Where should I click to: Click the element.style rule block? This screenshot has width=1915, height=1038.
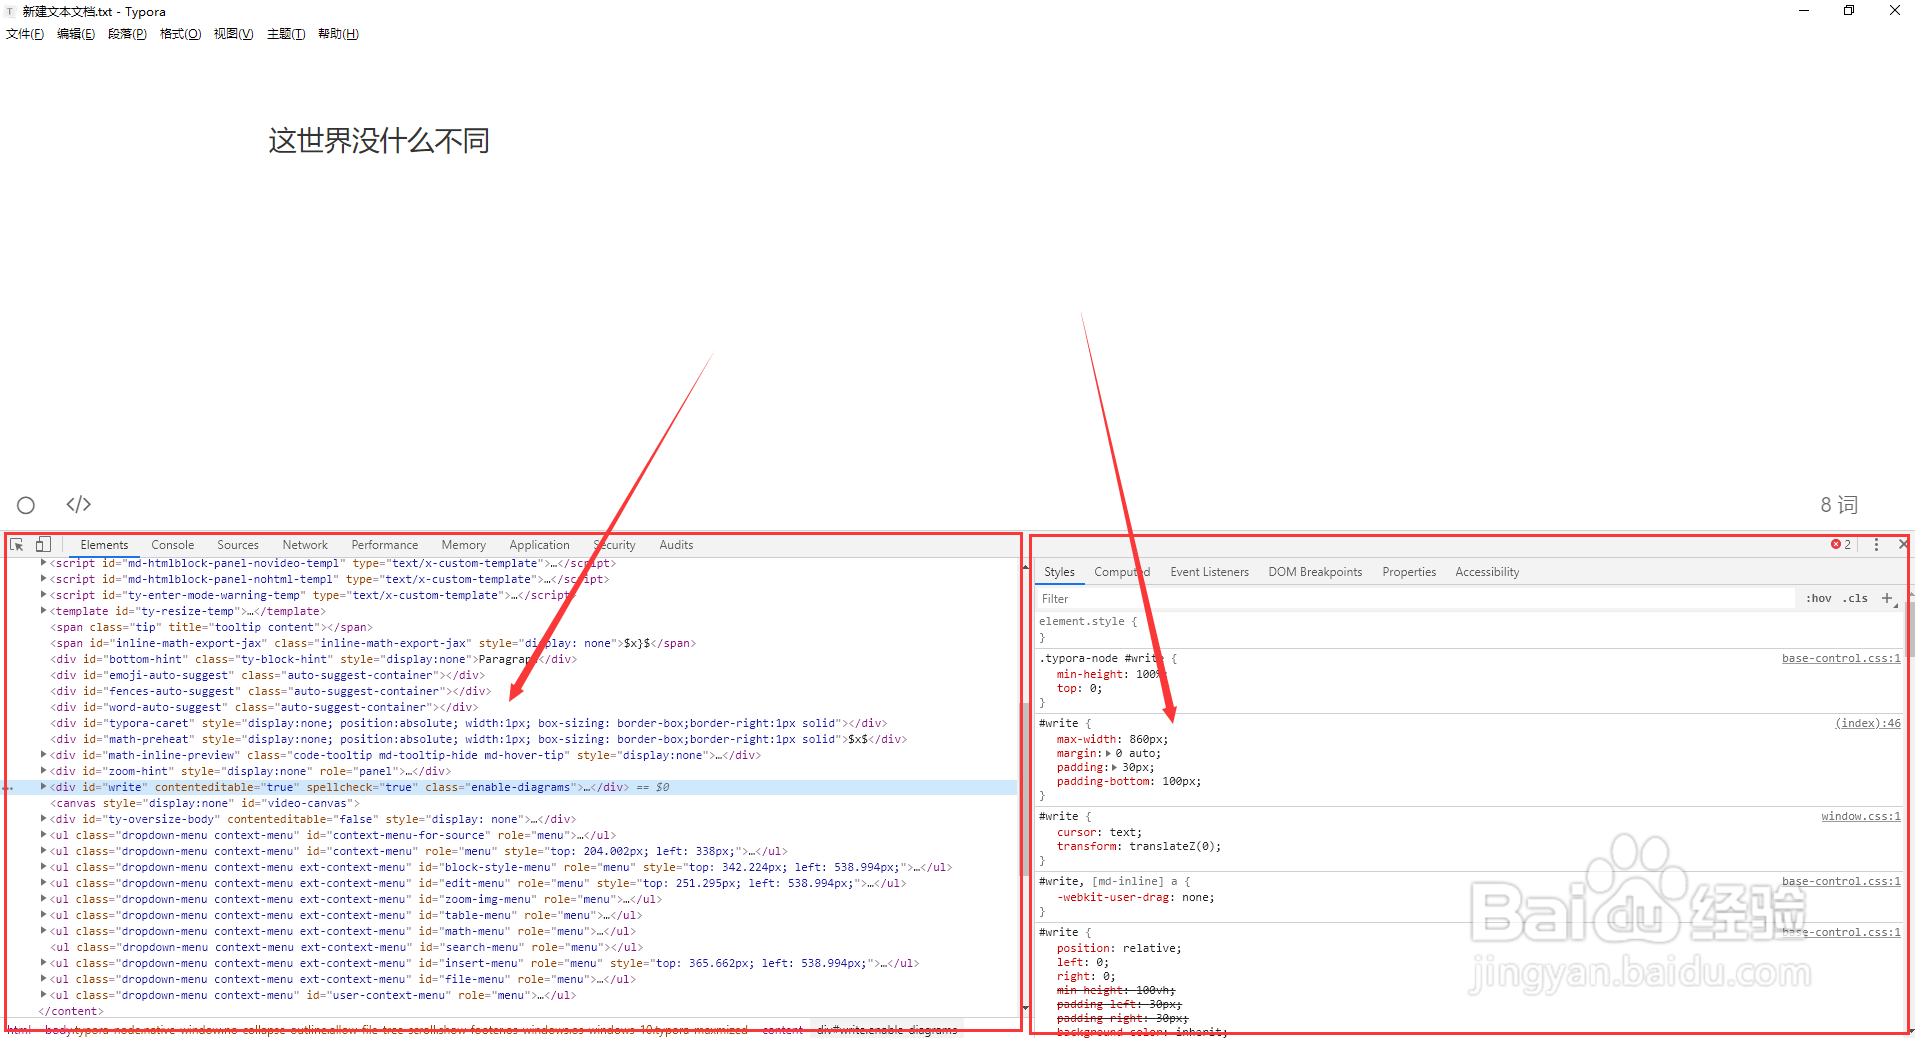tap(1470, 629)
